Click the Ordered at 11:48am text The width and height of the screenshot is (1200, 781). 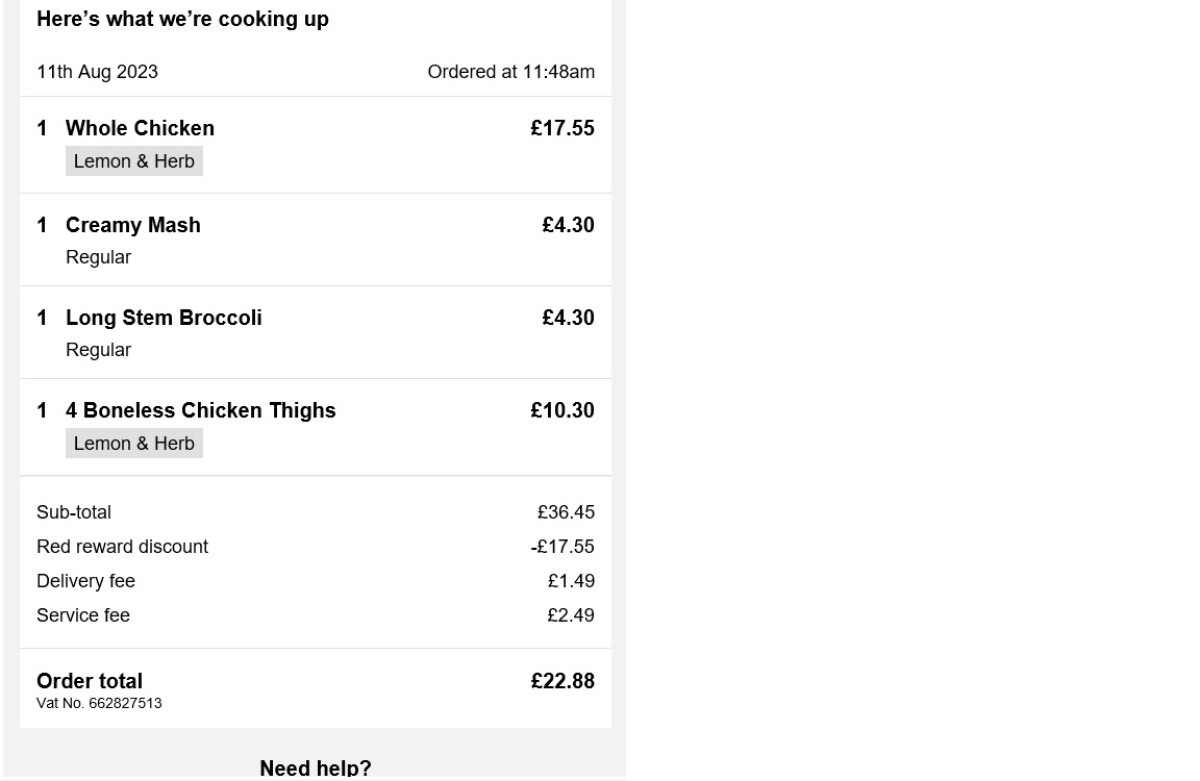510,72
